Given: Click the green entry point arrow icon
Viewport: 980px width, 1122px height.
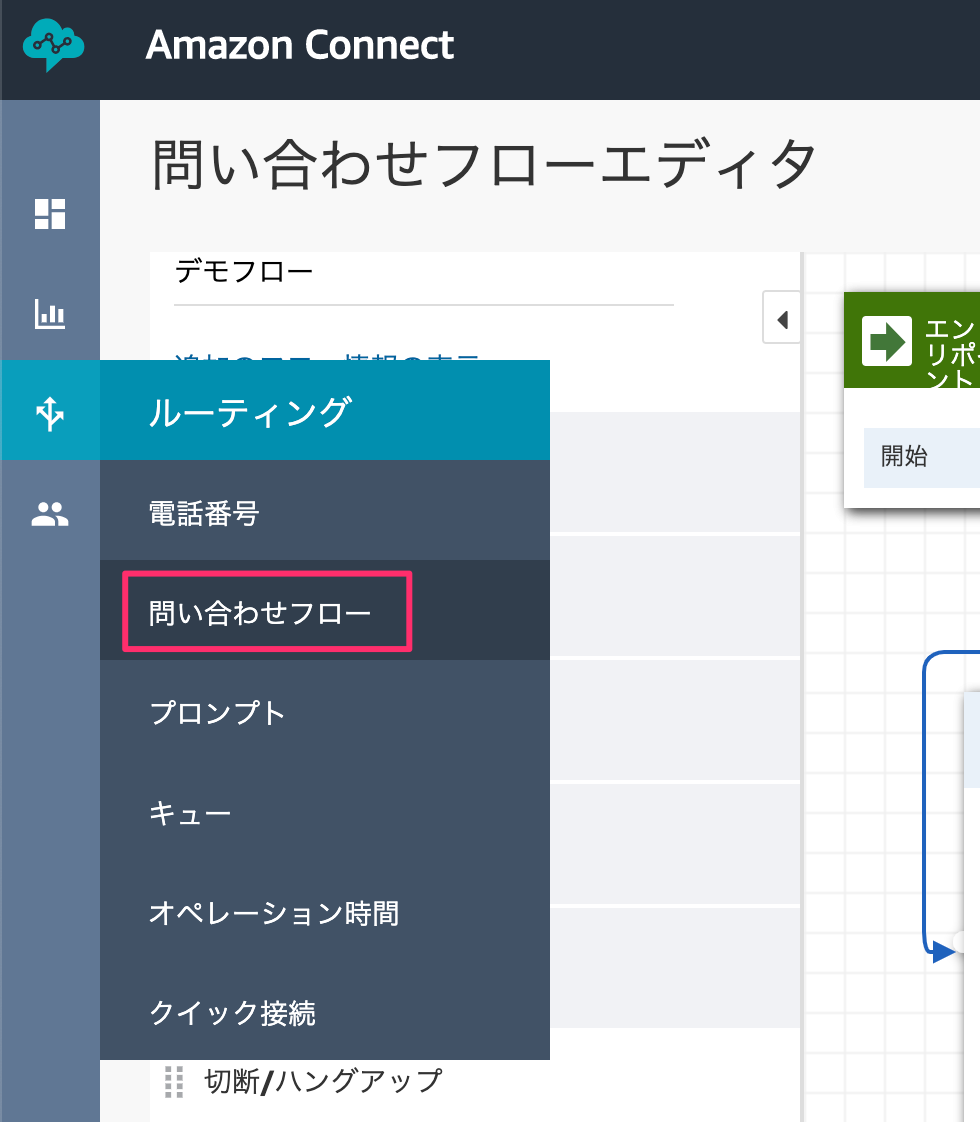Looking at the screenshot, I should [x=886, y=341].
